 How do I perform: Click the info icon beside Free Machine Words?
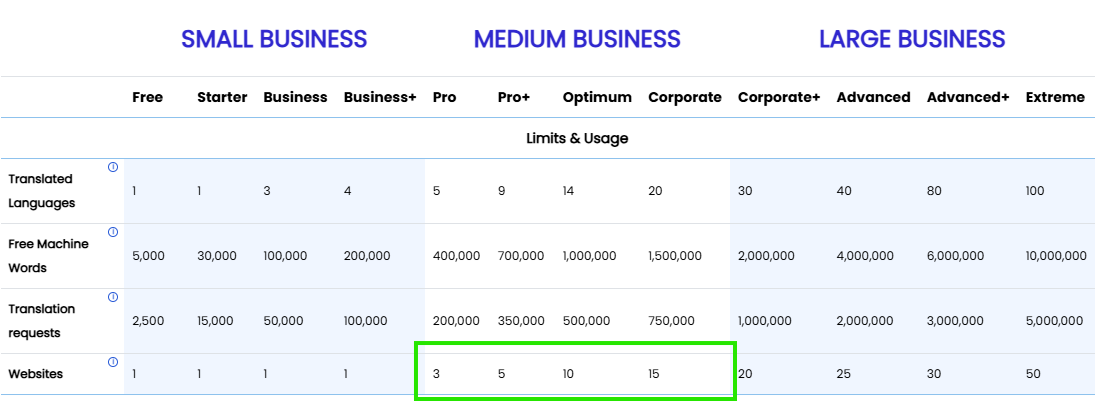[x=113, y=232]
